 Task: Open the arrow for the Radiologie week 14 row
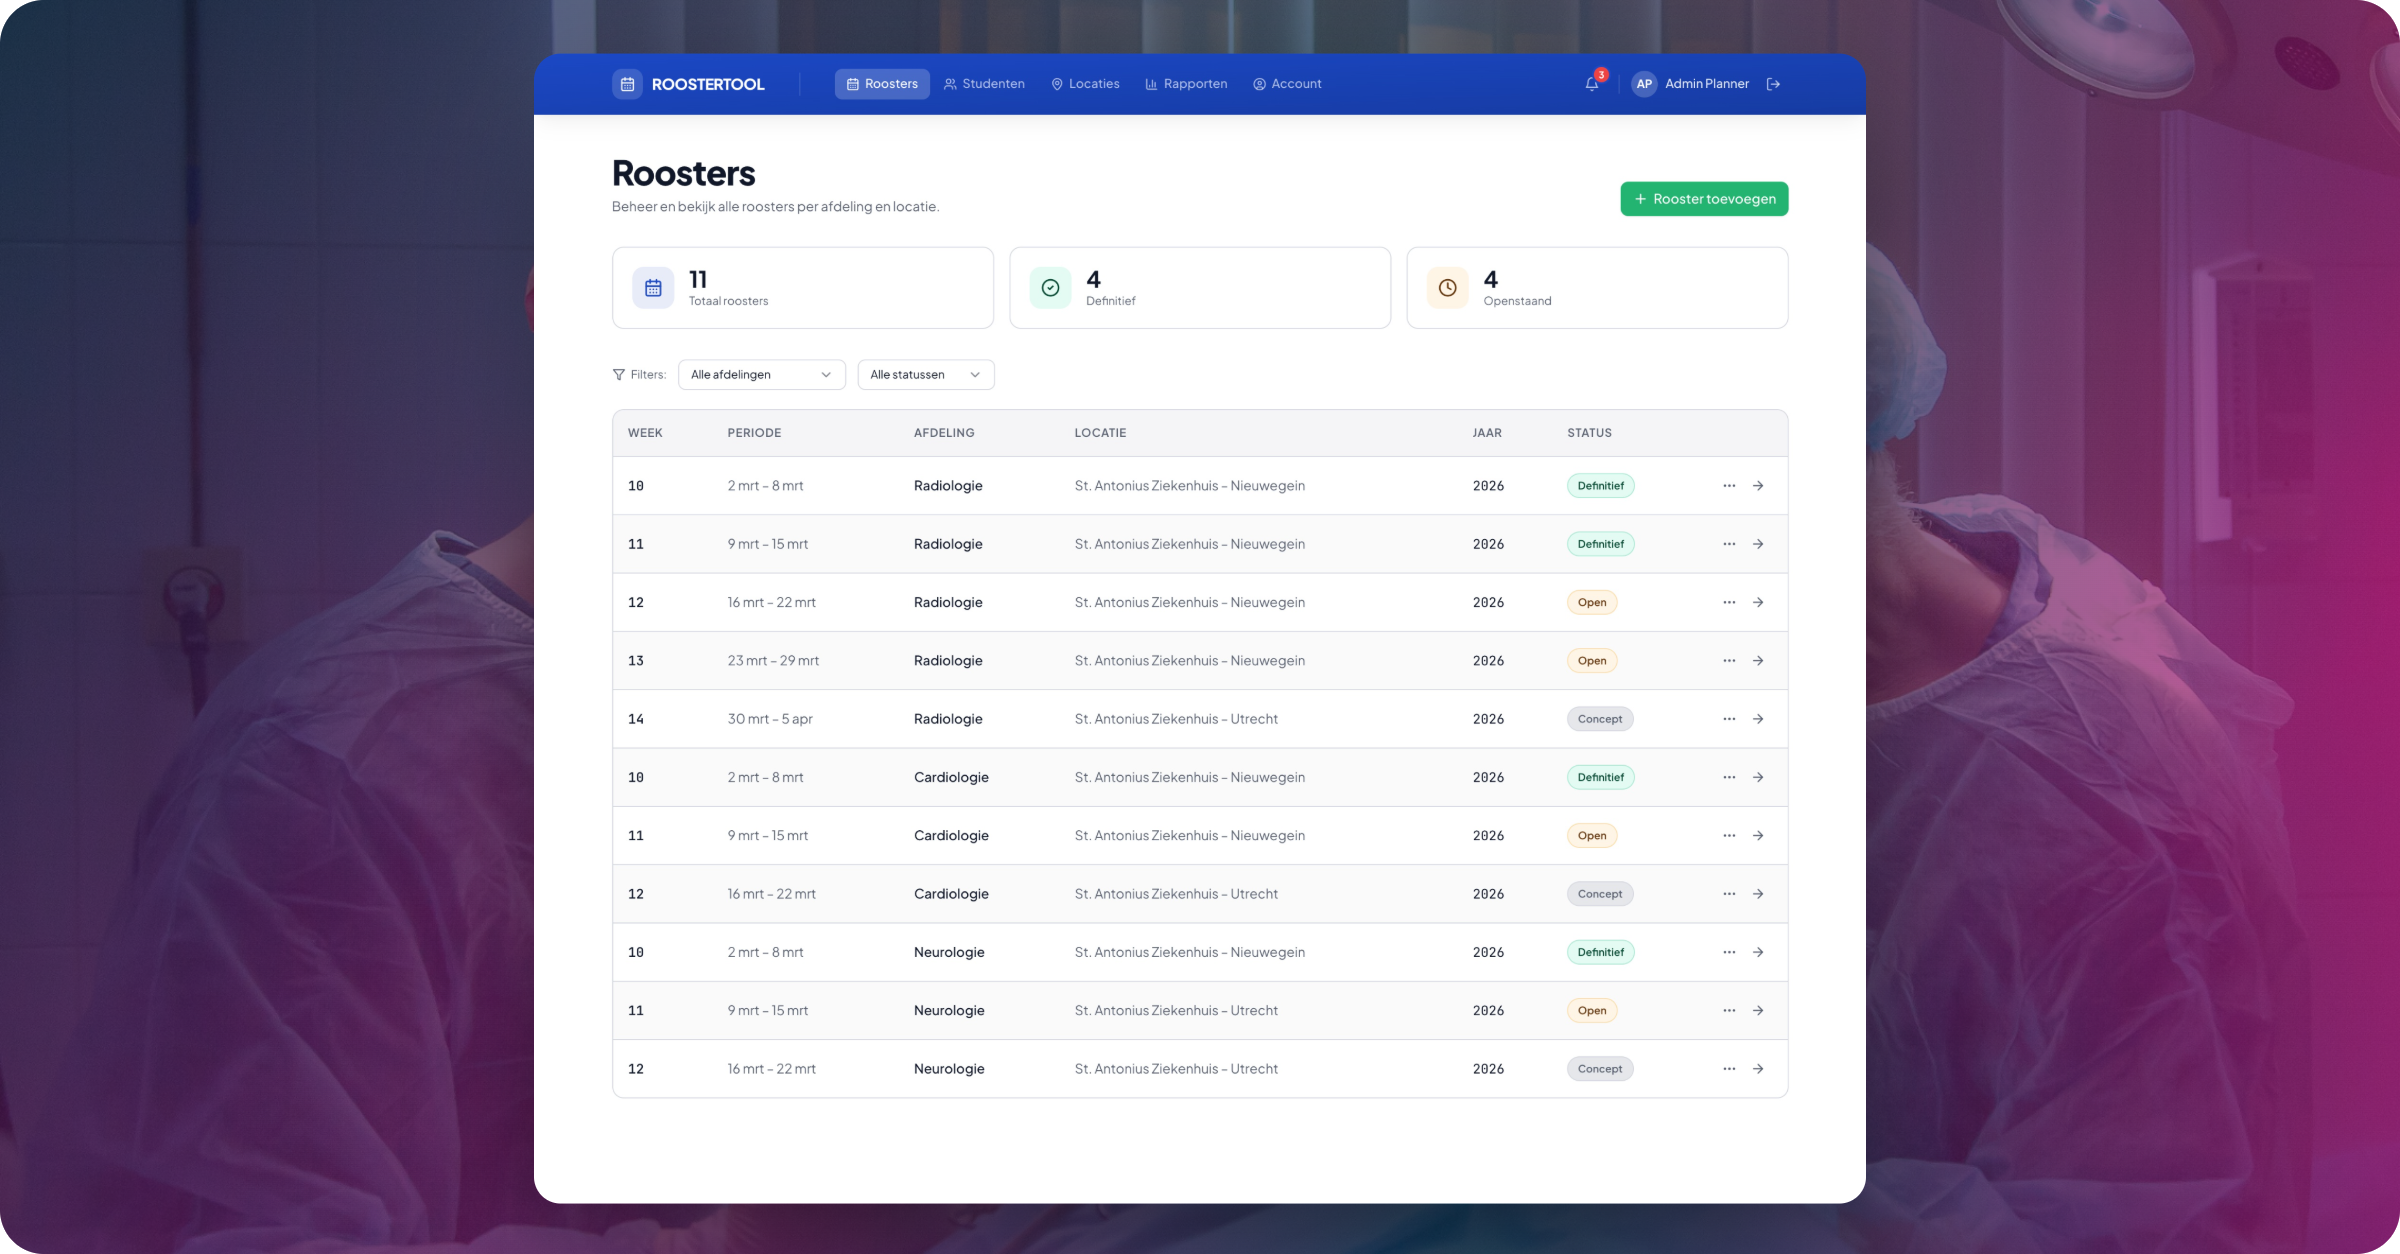click(x=1758, y=719)
